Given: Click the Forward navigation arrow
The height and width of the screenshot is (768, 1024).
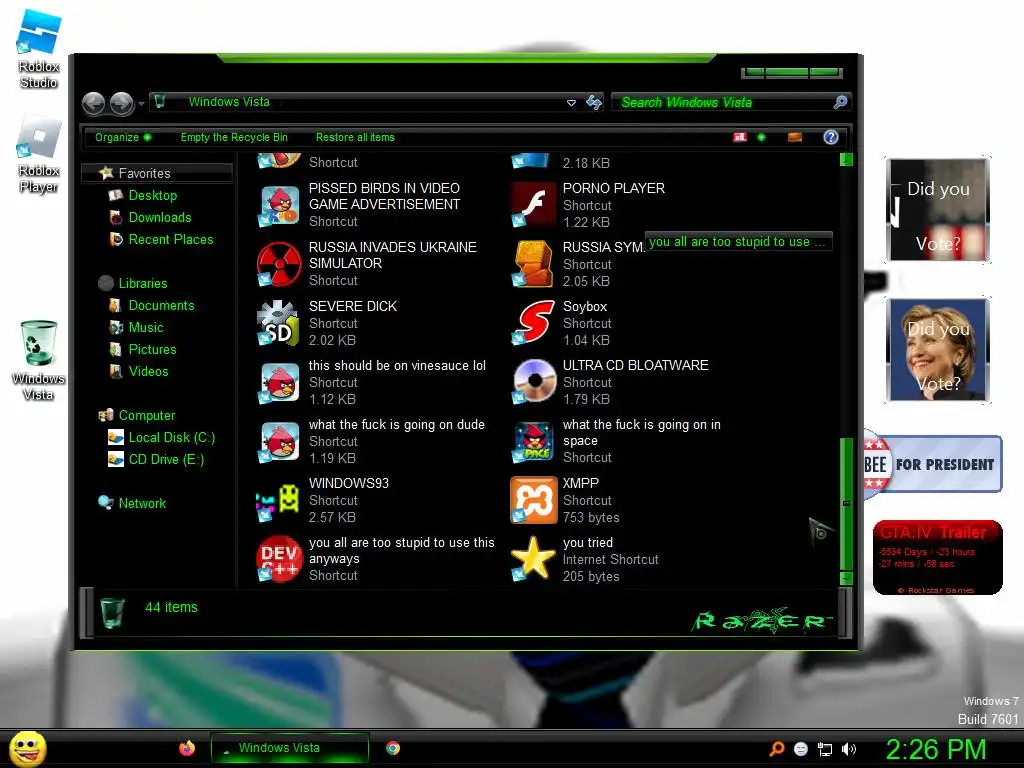Looking at the screenshot, I should point(121,103).
